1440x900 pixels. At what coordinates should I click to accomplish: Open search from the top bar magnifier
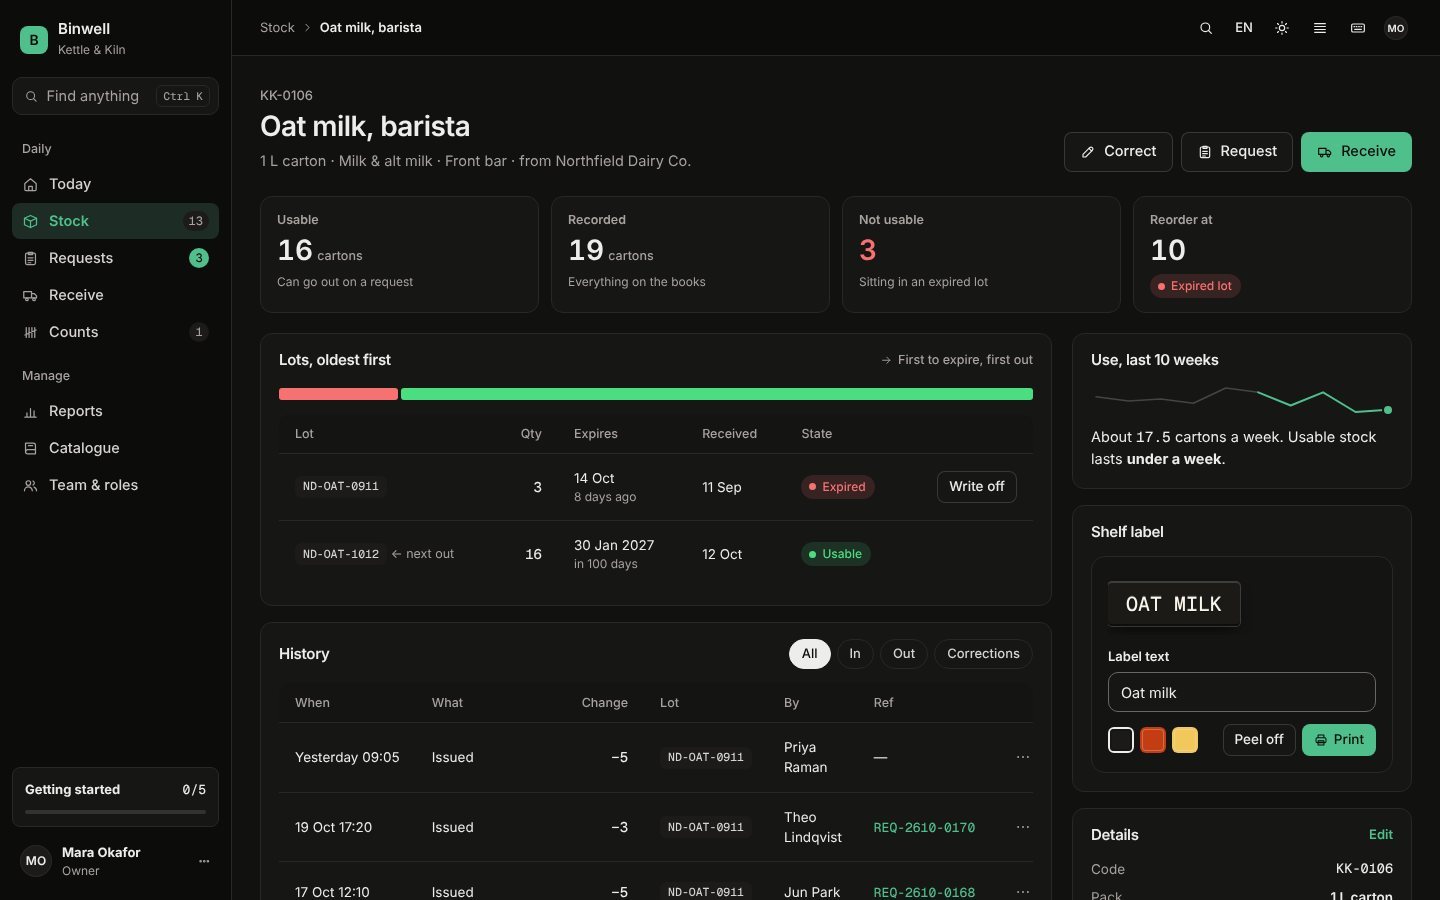click(1206, 28)
